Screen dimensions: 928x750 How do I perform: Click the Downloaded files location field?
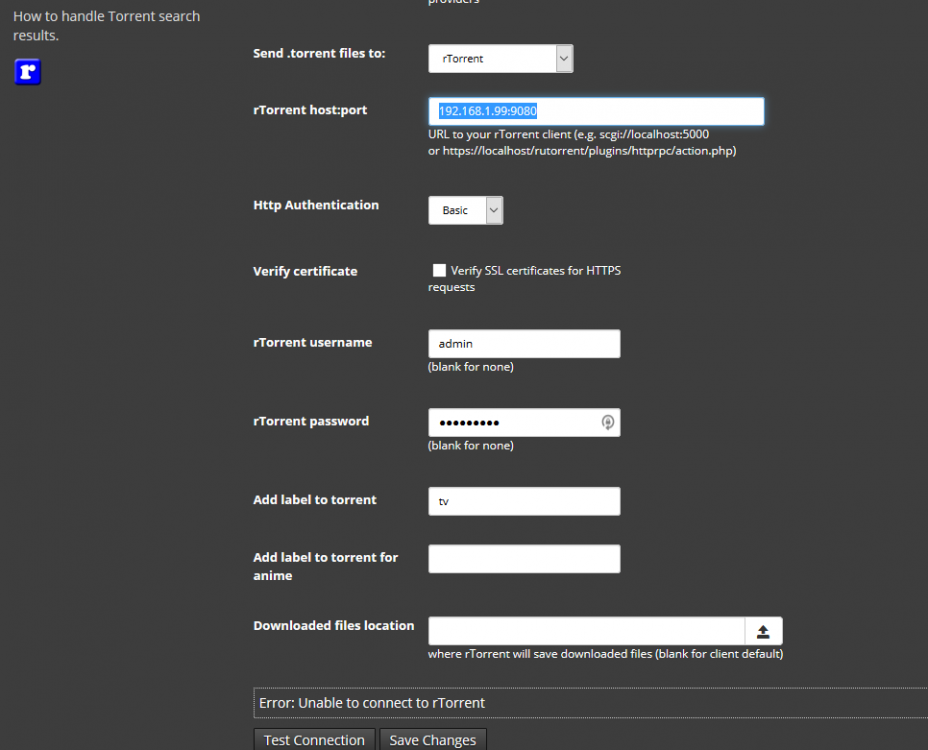pos(587,631)
